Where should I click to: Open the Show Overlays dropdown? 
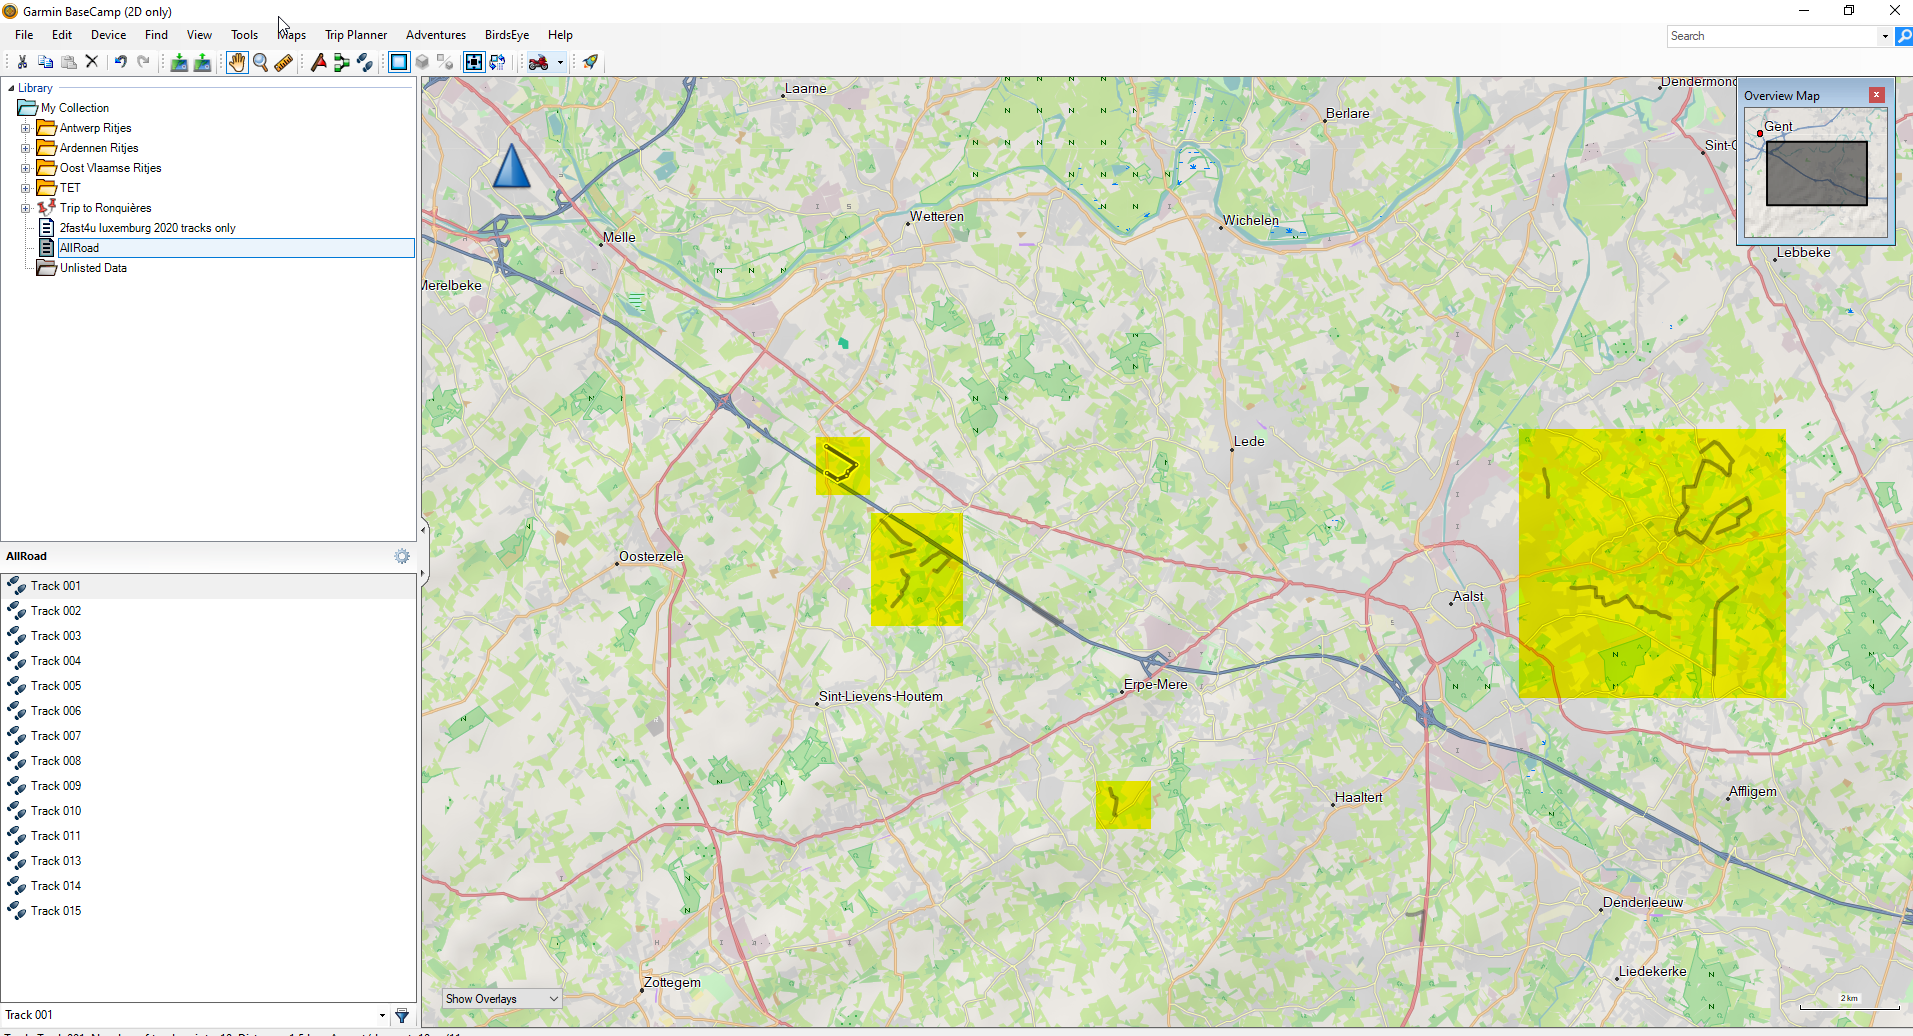click(x=502, y=998)
